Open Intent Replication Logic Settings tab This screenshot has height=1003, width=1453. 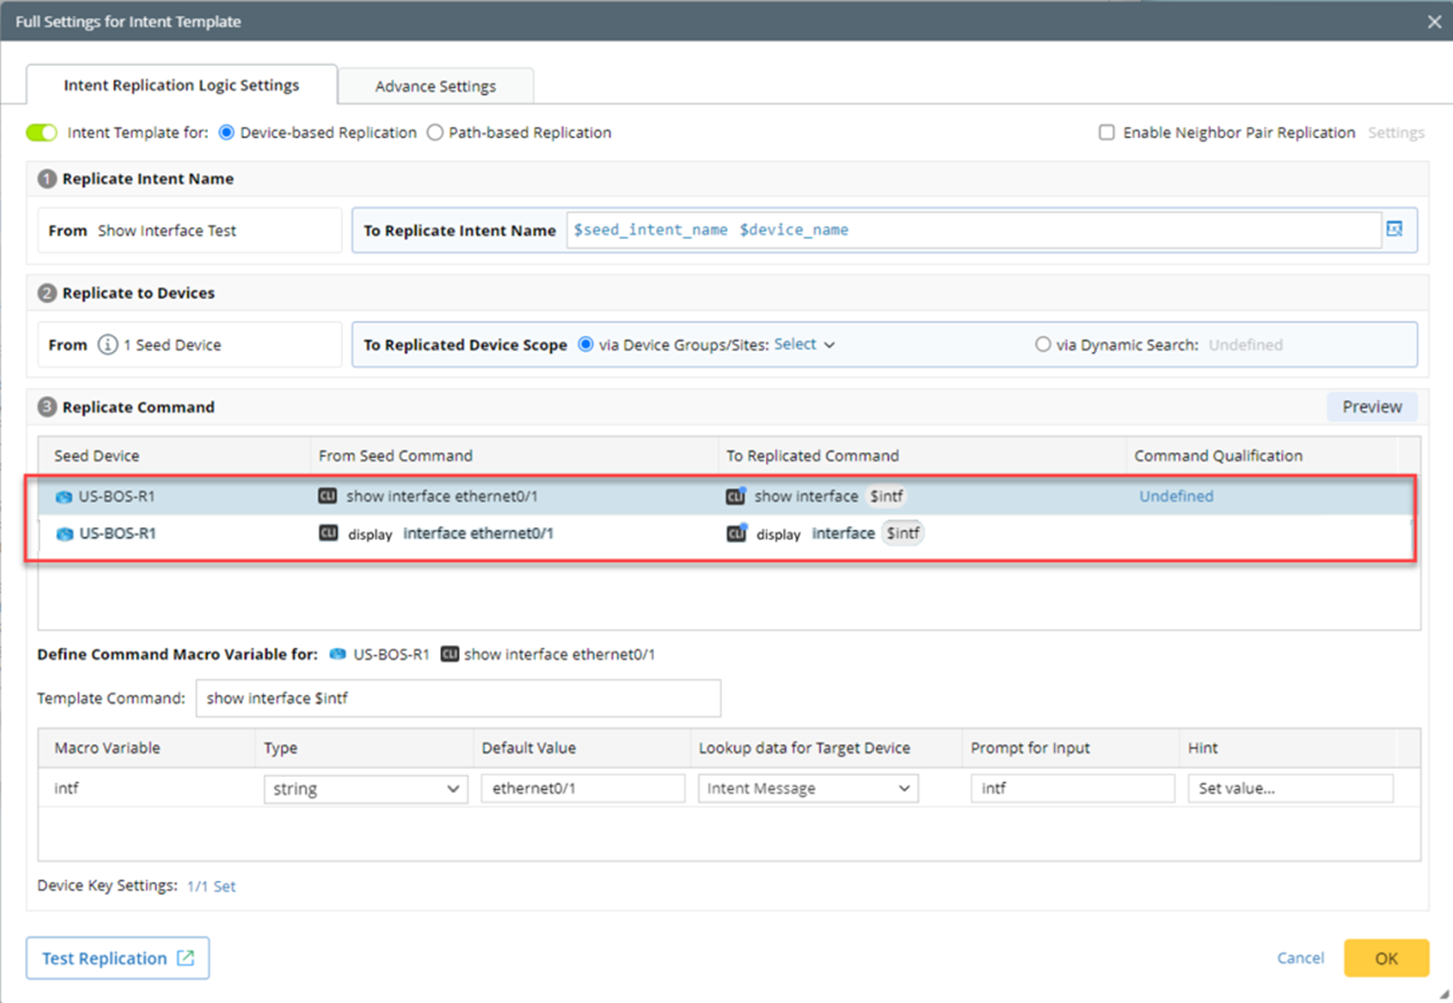[181, 85]
